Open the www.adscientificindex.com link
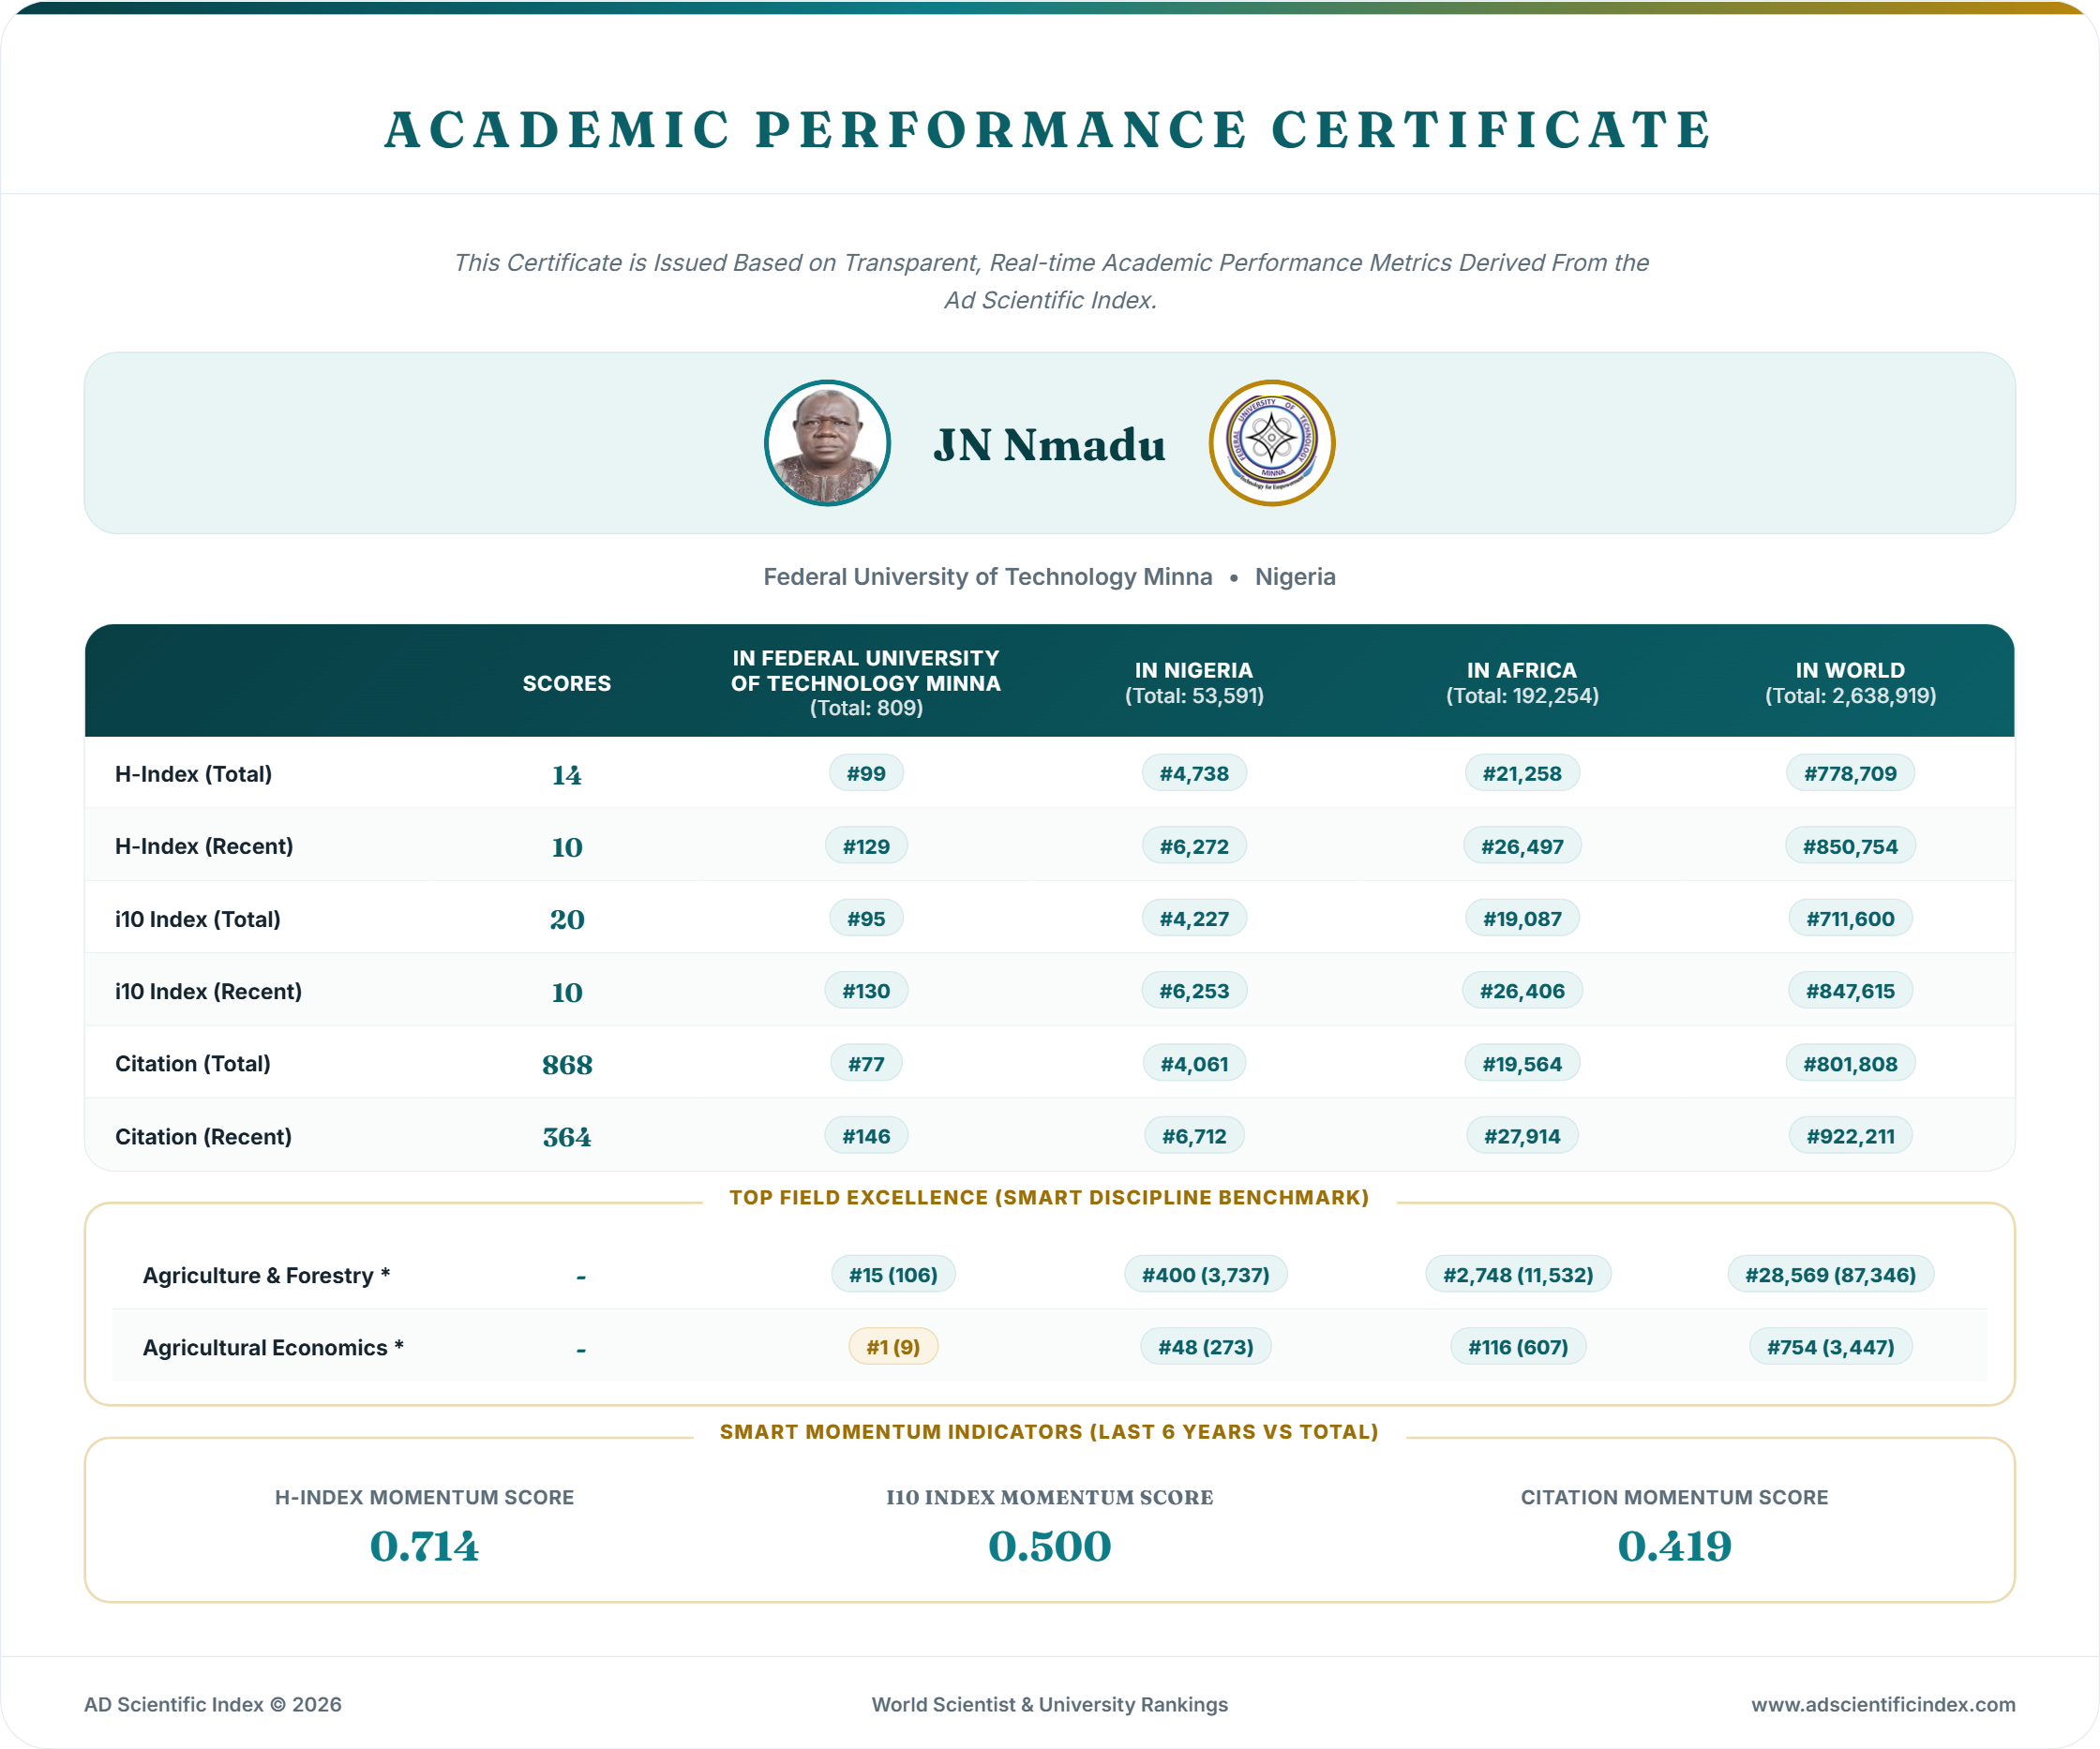Viewport: 2100px width, 1749px height. pos(1883,1704)
